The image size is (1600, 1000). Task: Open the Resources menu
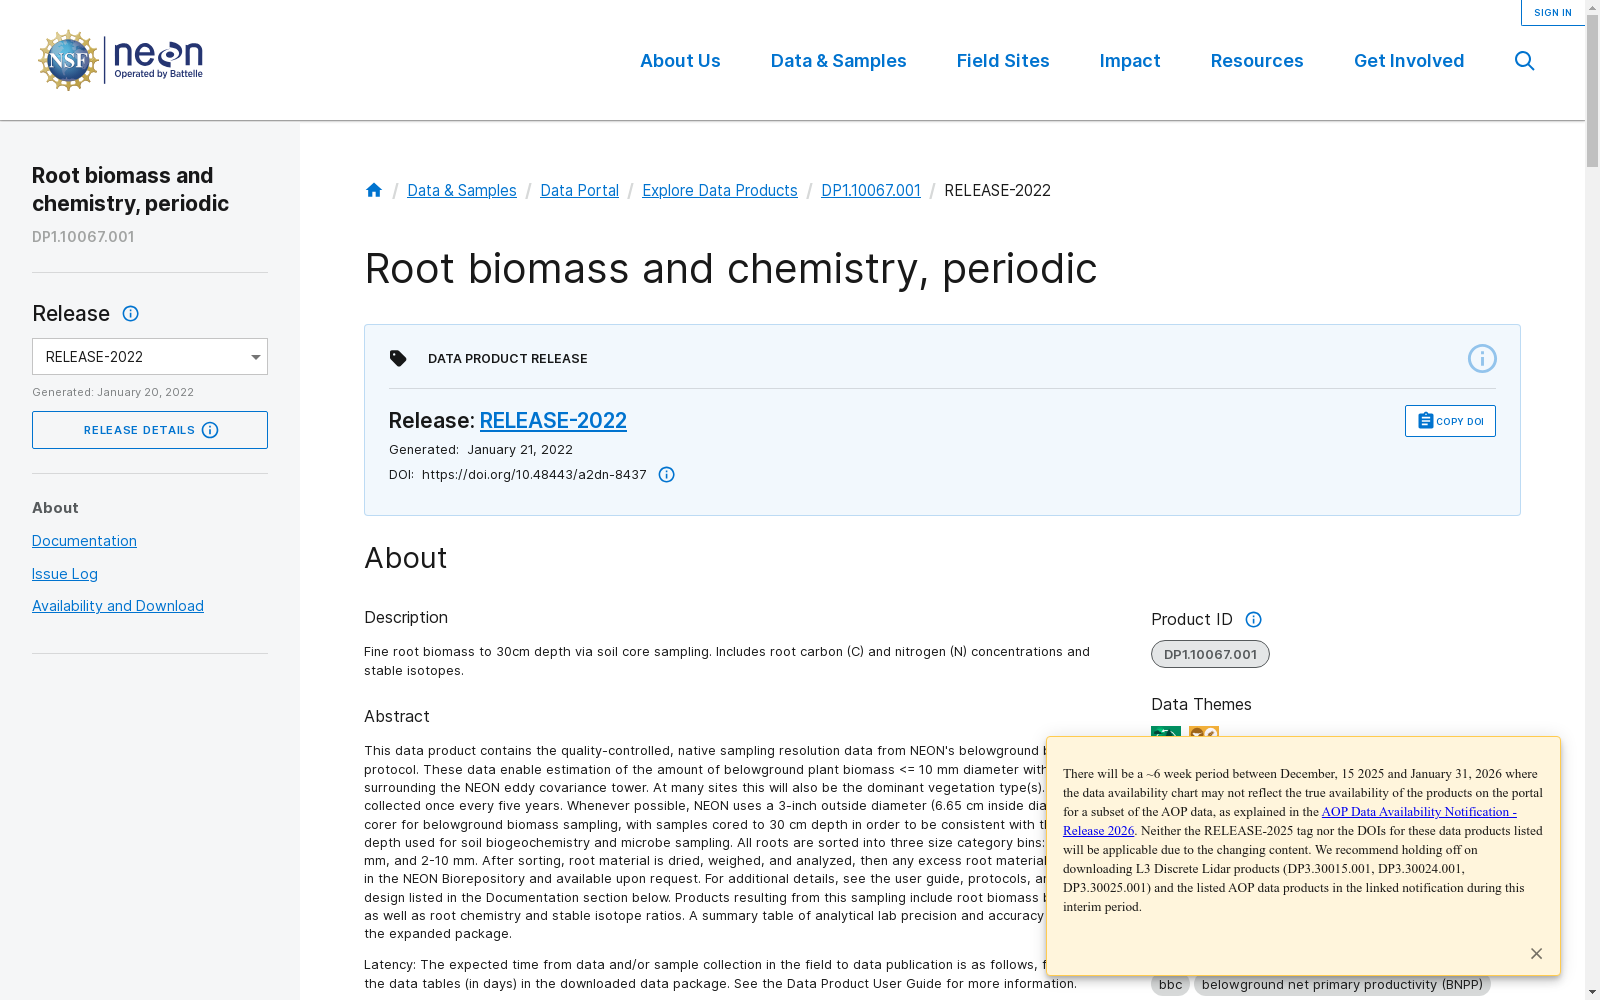click(x=1257, y=61)
